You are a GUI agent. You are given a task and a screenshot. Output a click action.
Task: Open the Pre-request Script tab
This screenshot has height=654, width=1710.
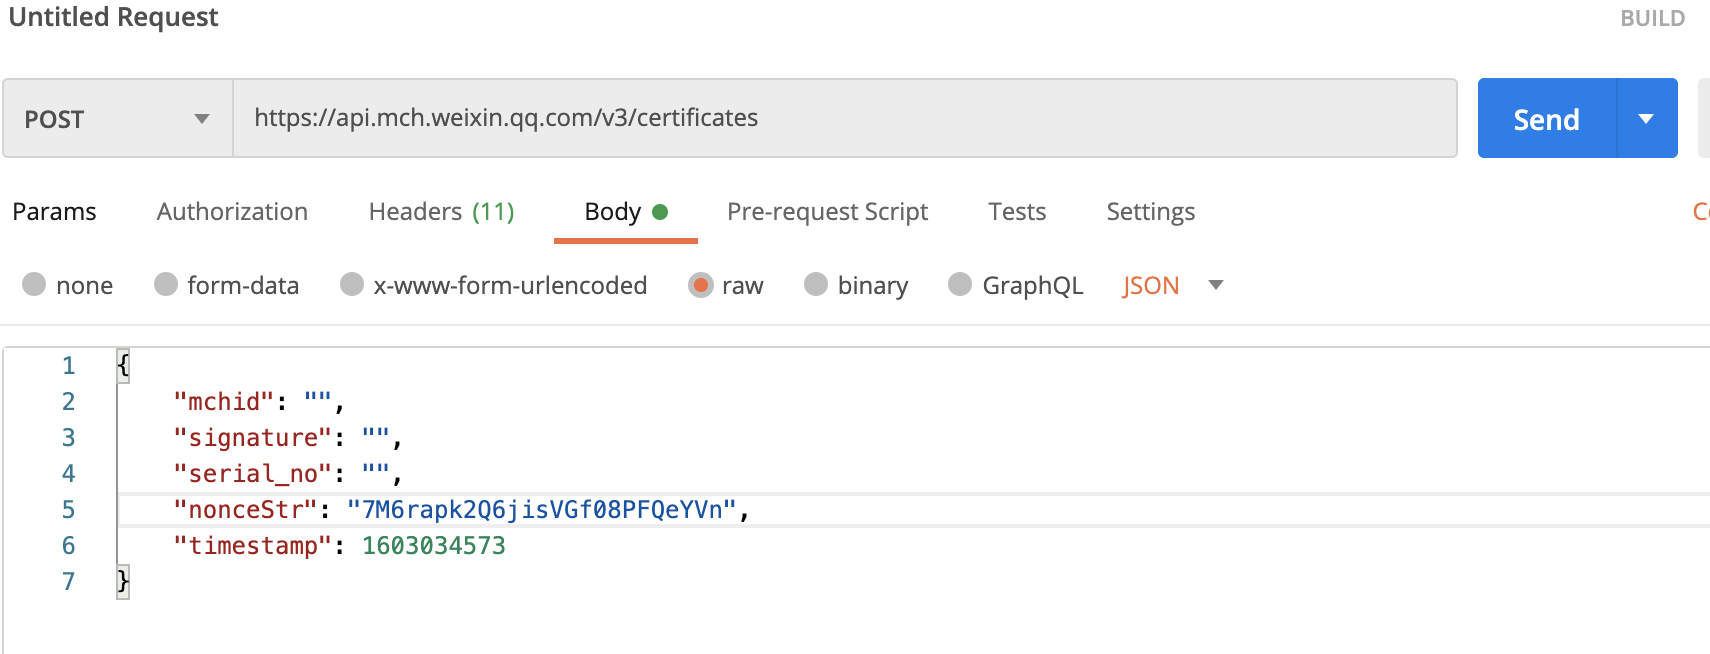coord(827,212)
